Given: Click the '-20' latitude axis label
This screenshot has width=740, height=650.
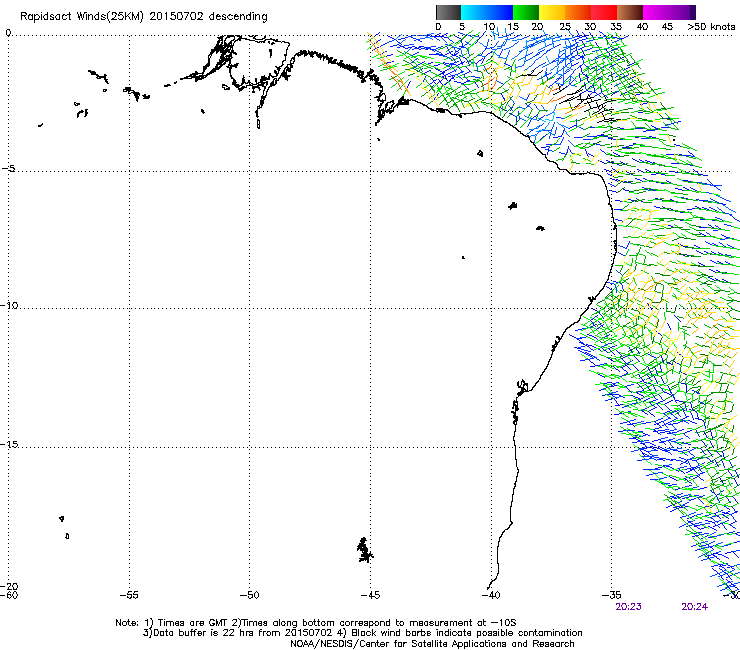Looking at the screenshot, I should 9,586.
